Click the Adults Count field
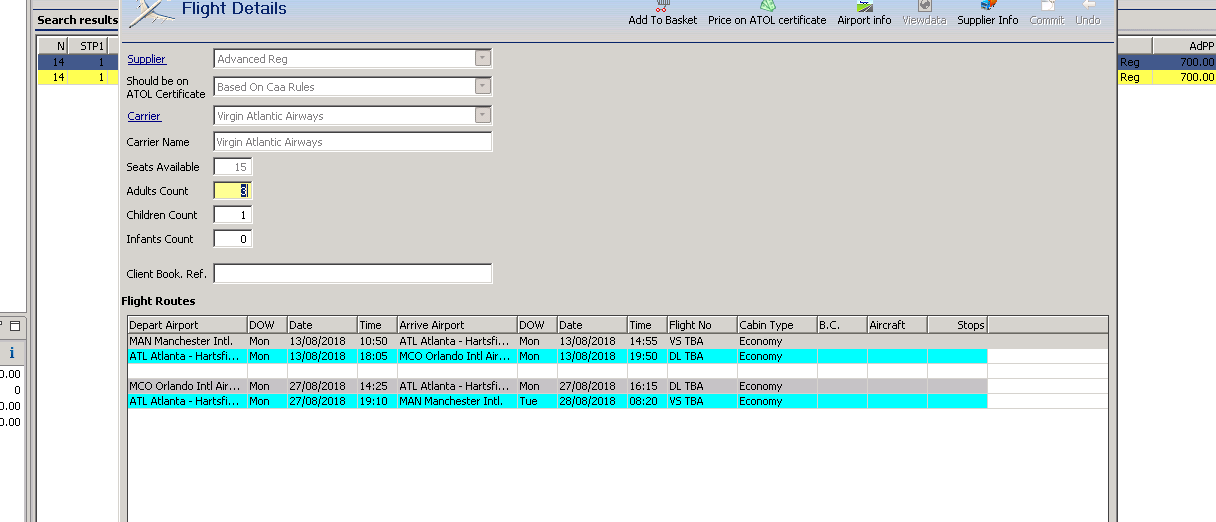This screenshot has width=1216, height=522. tap(233, 191)
